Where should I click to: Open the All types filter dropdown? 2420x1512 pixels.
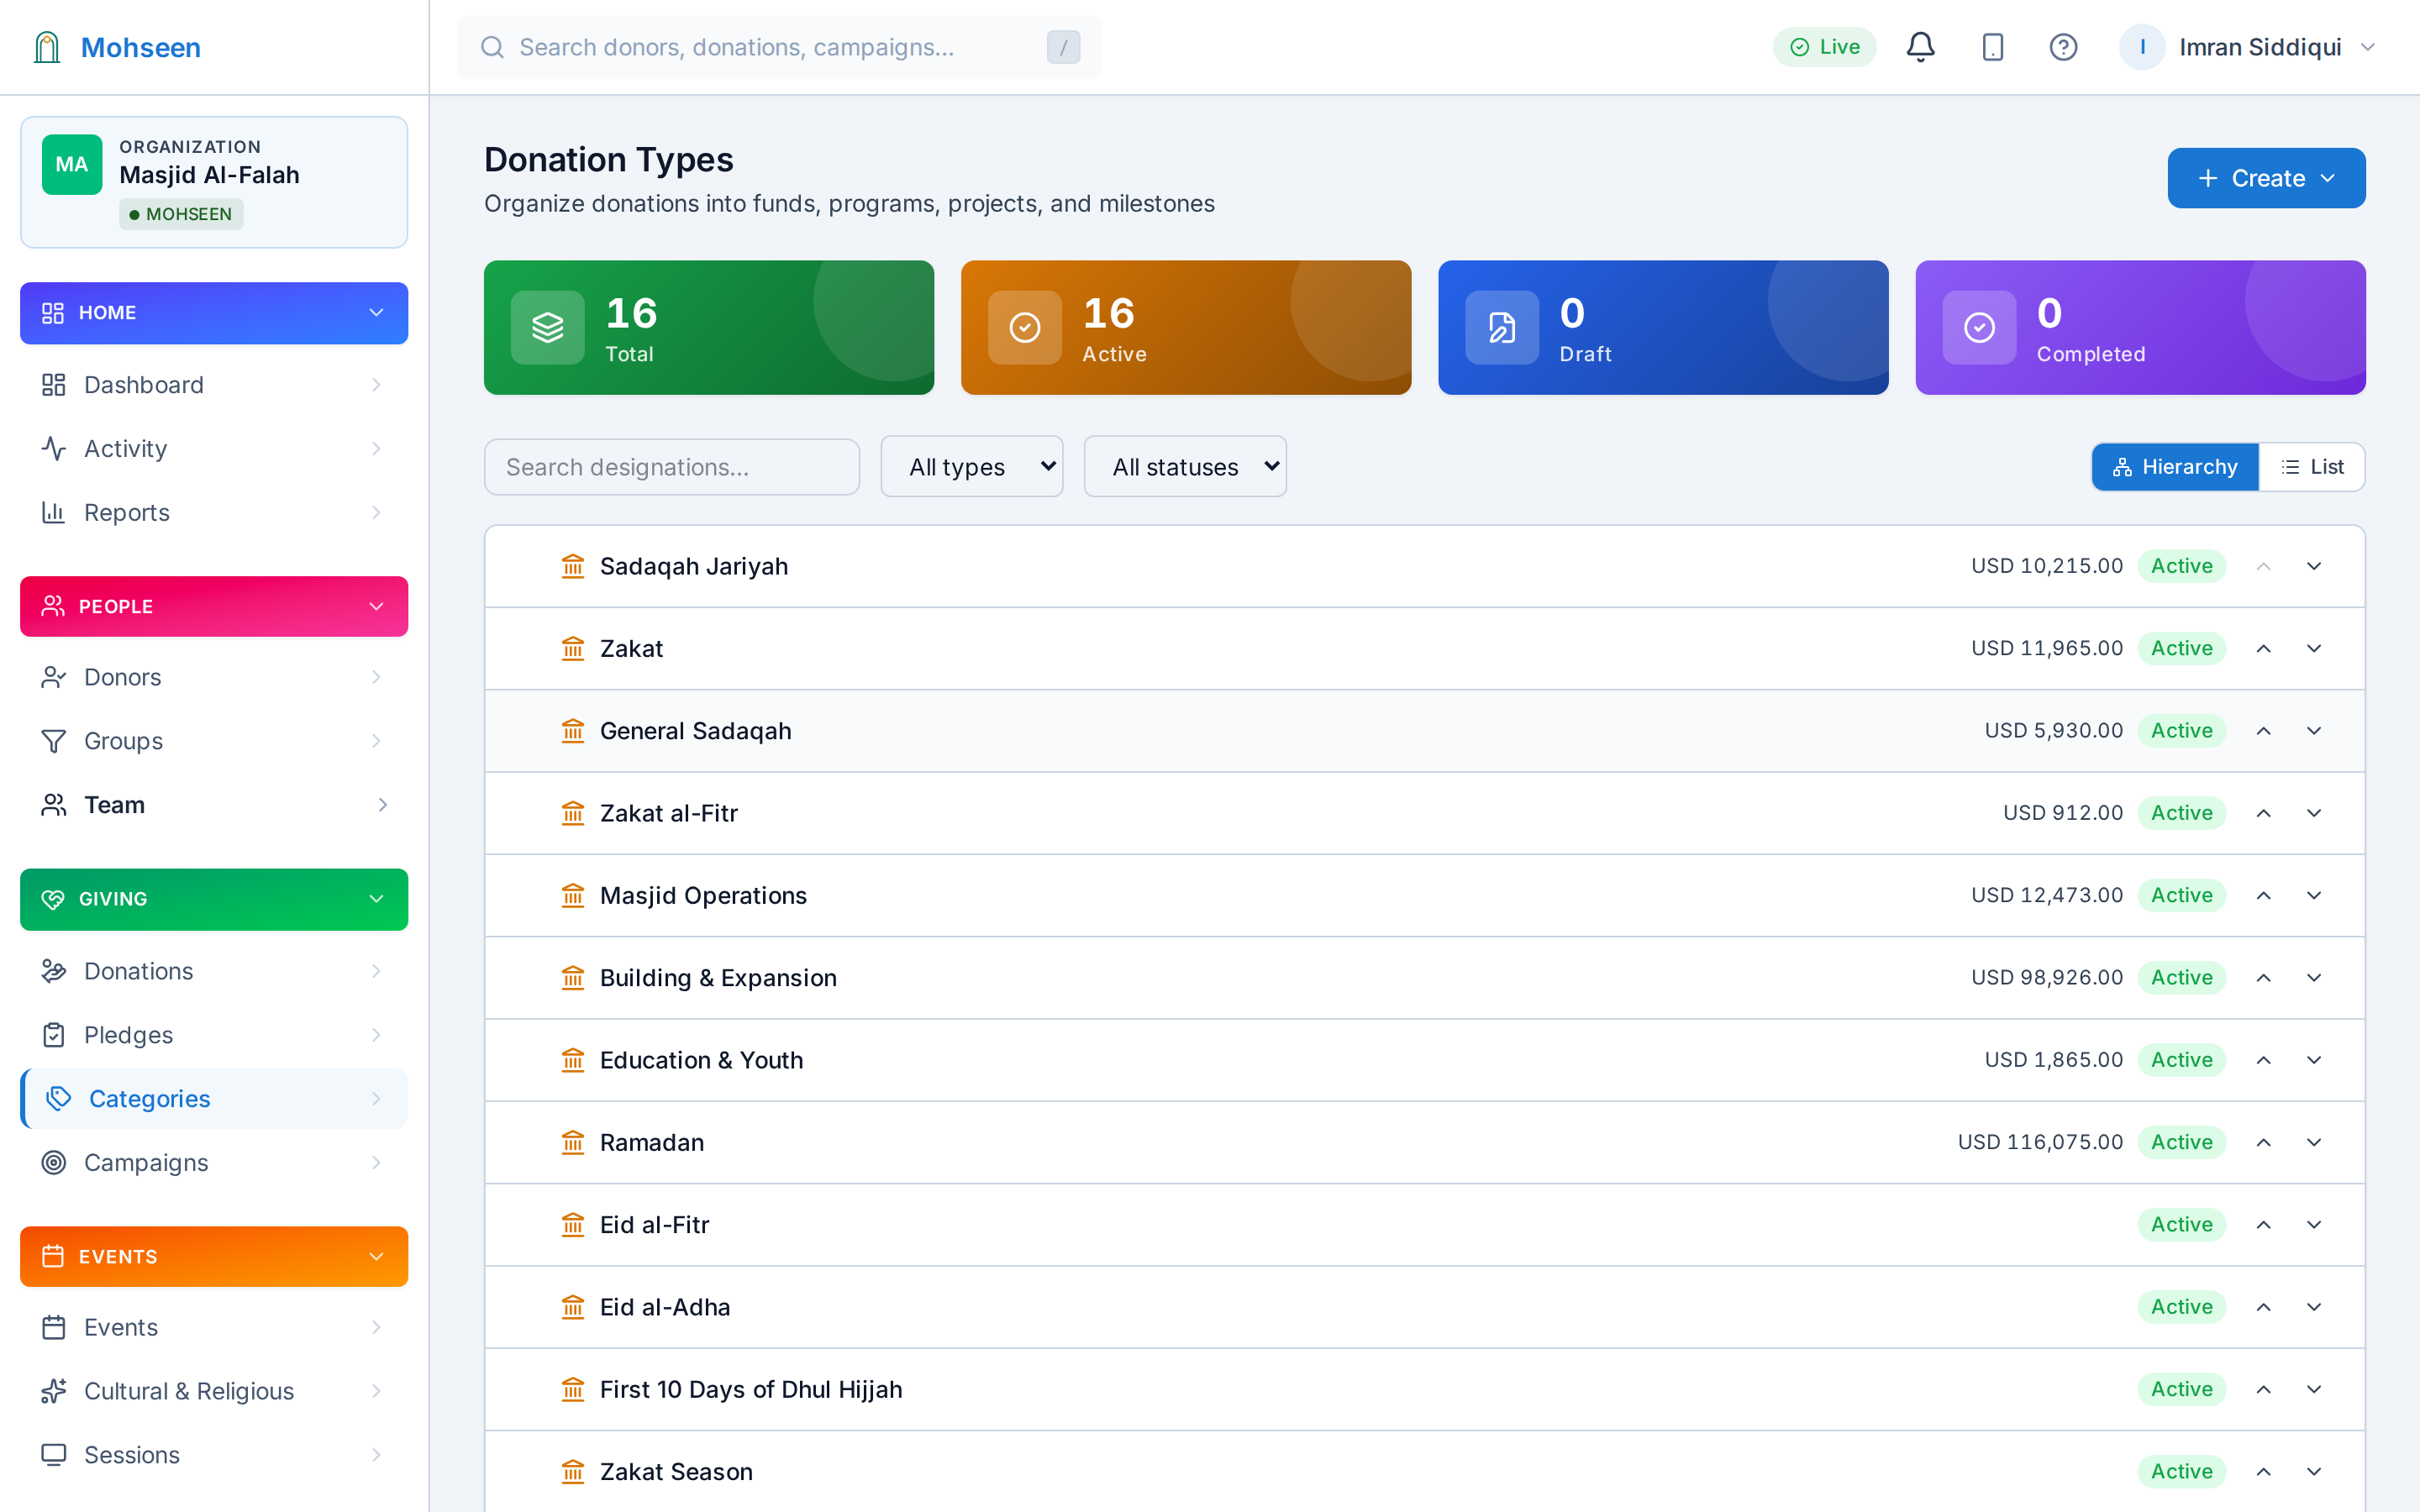tap(971, 466)
